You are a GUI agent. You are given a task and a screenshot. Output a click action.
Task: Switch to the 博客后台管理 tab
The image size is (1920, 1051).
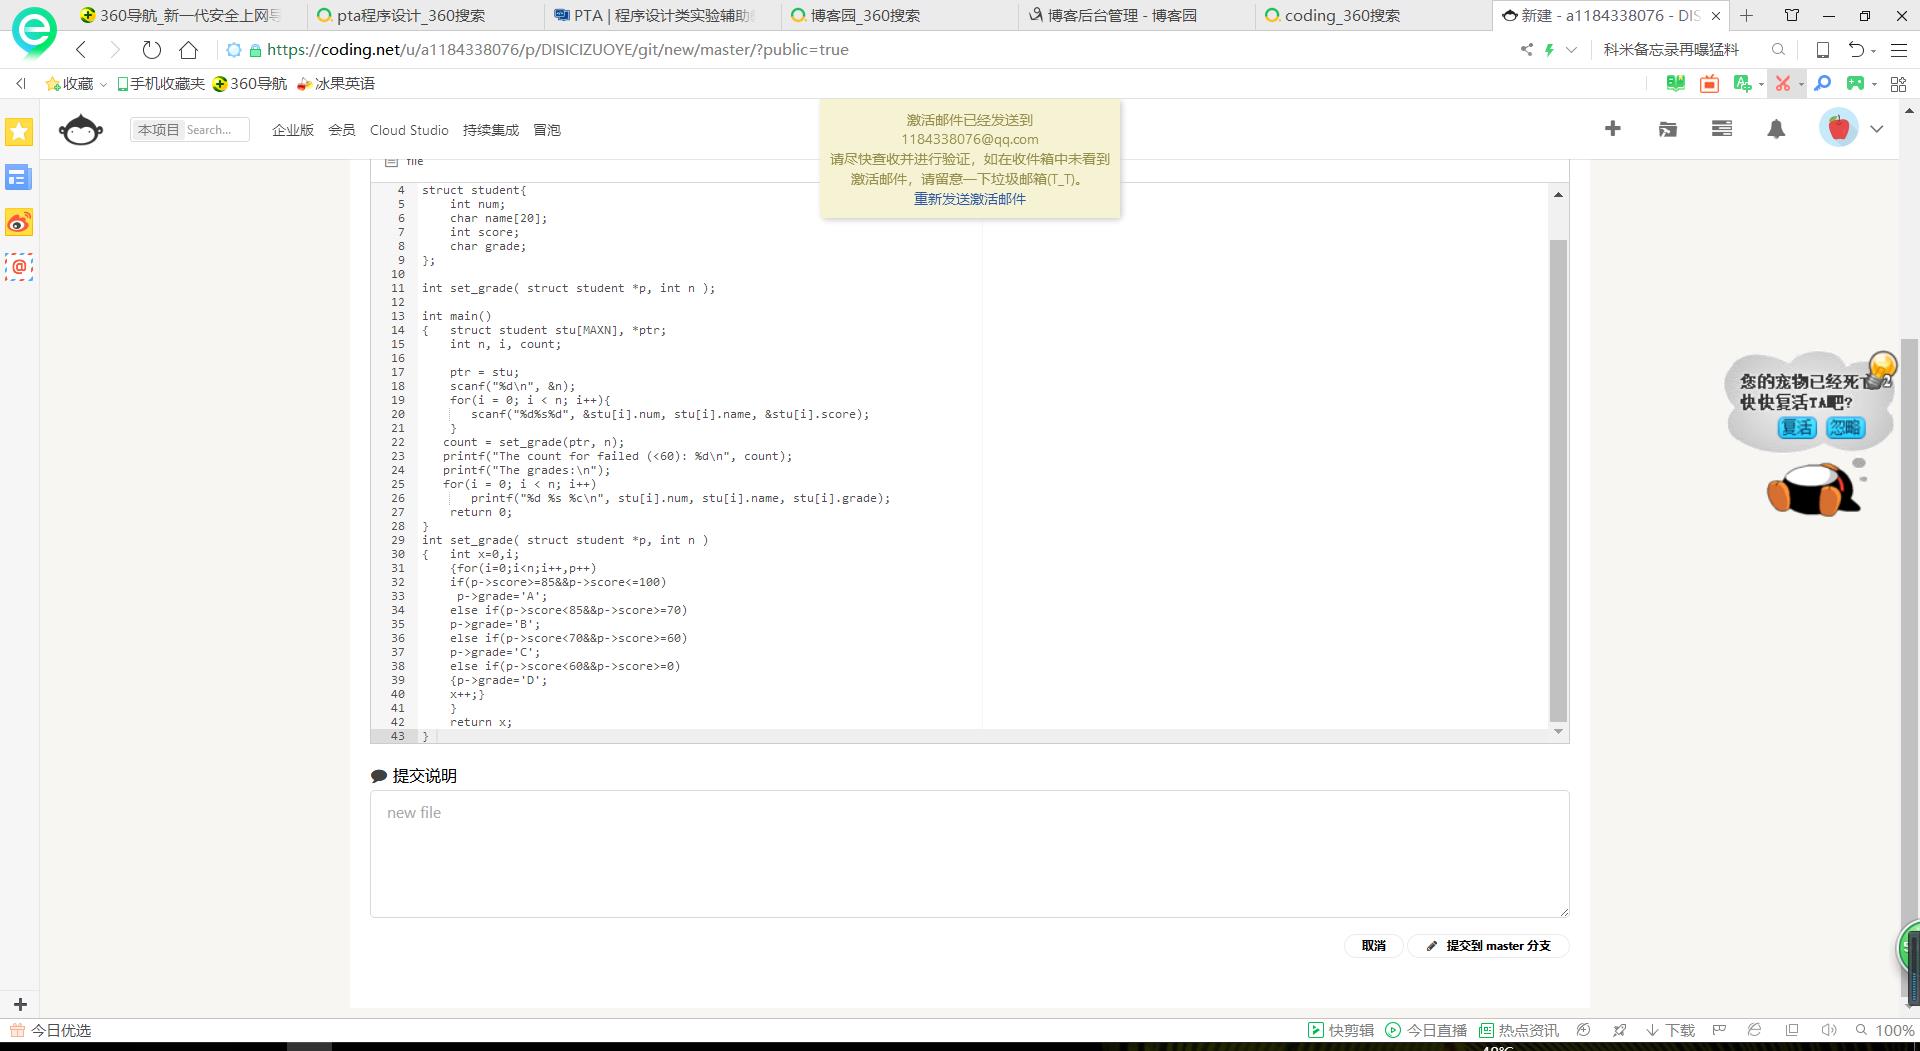pos(1137,16)
